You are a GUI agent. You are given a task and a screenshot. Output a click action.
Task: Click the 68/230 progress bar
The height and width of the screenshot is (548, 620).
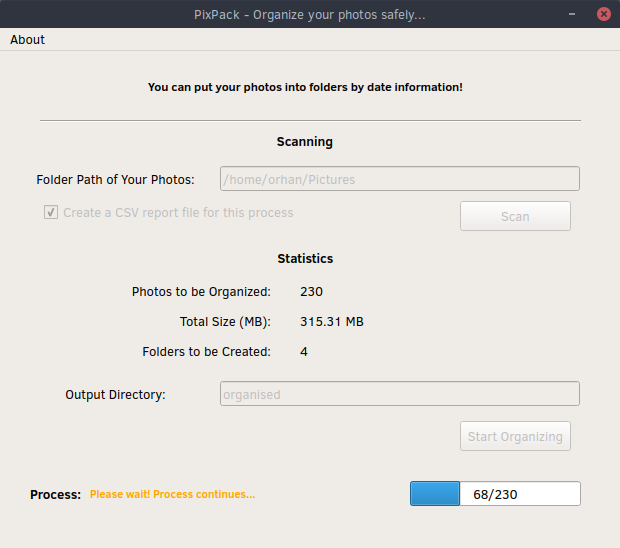(x=495, y=494)
